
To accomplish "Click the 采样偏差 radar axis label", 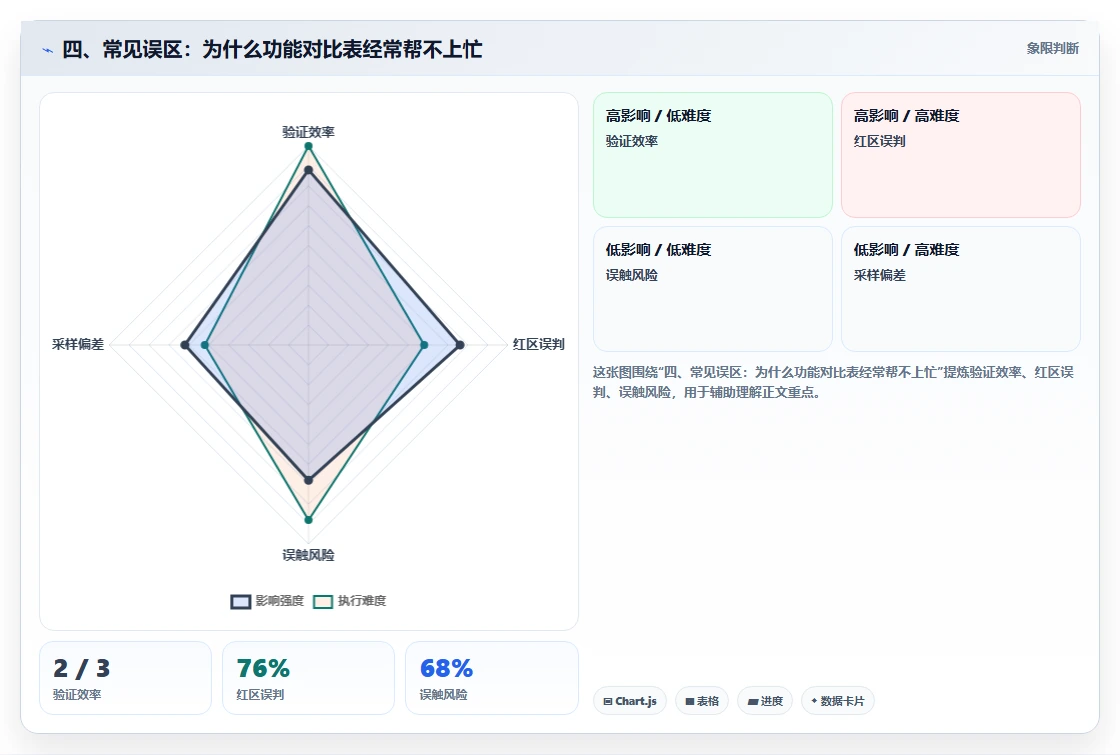I will pyautogui.click(x=78, y=344).
